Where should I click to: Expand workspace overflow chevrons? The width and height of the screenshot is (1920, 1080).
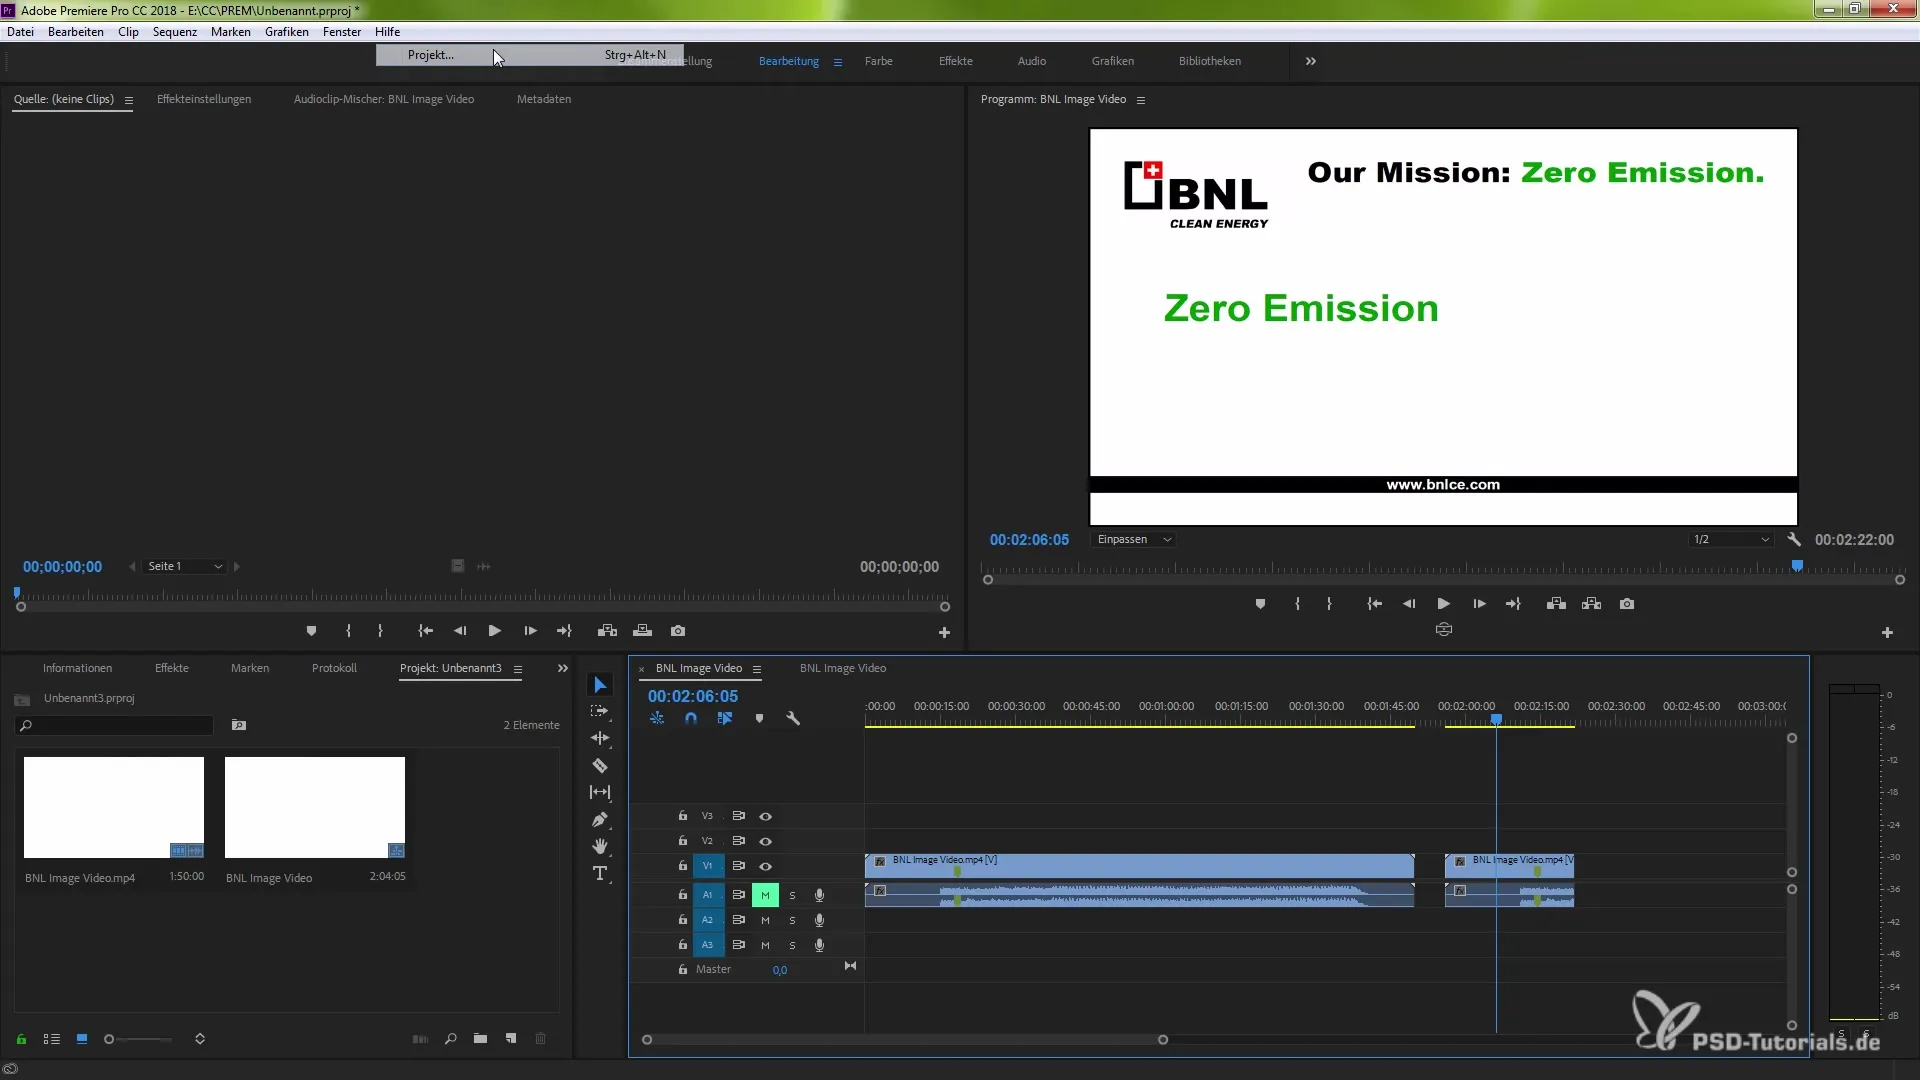coord(1310,62)
